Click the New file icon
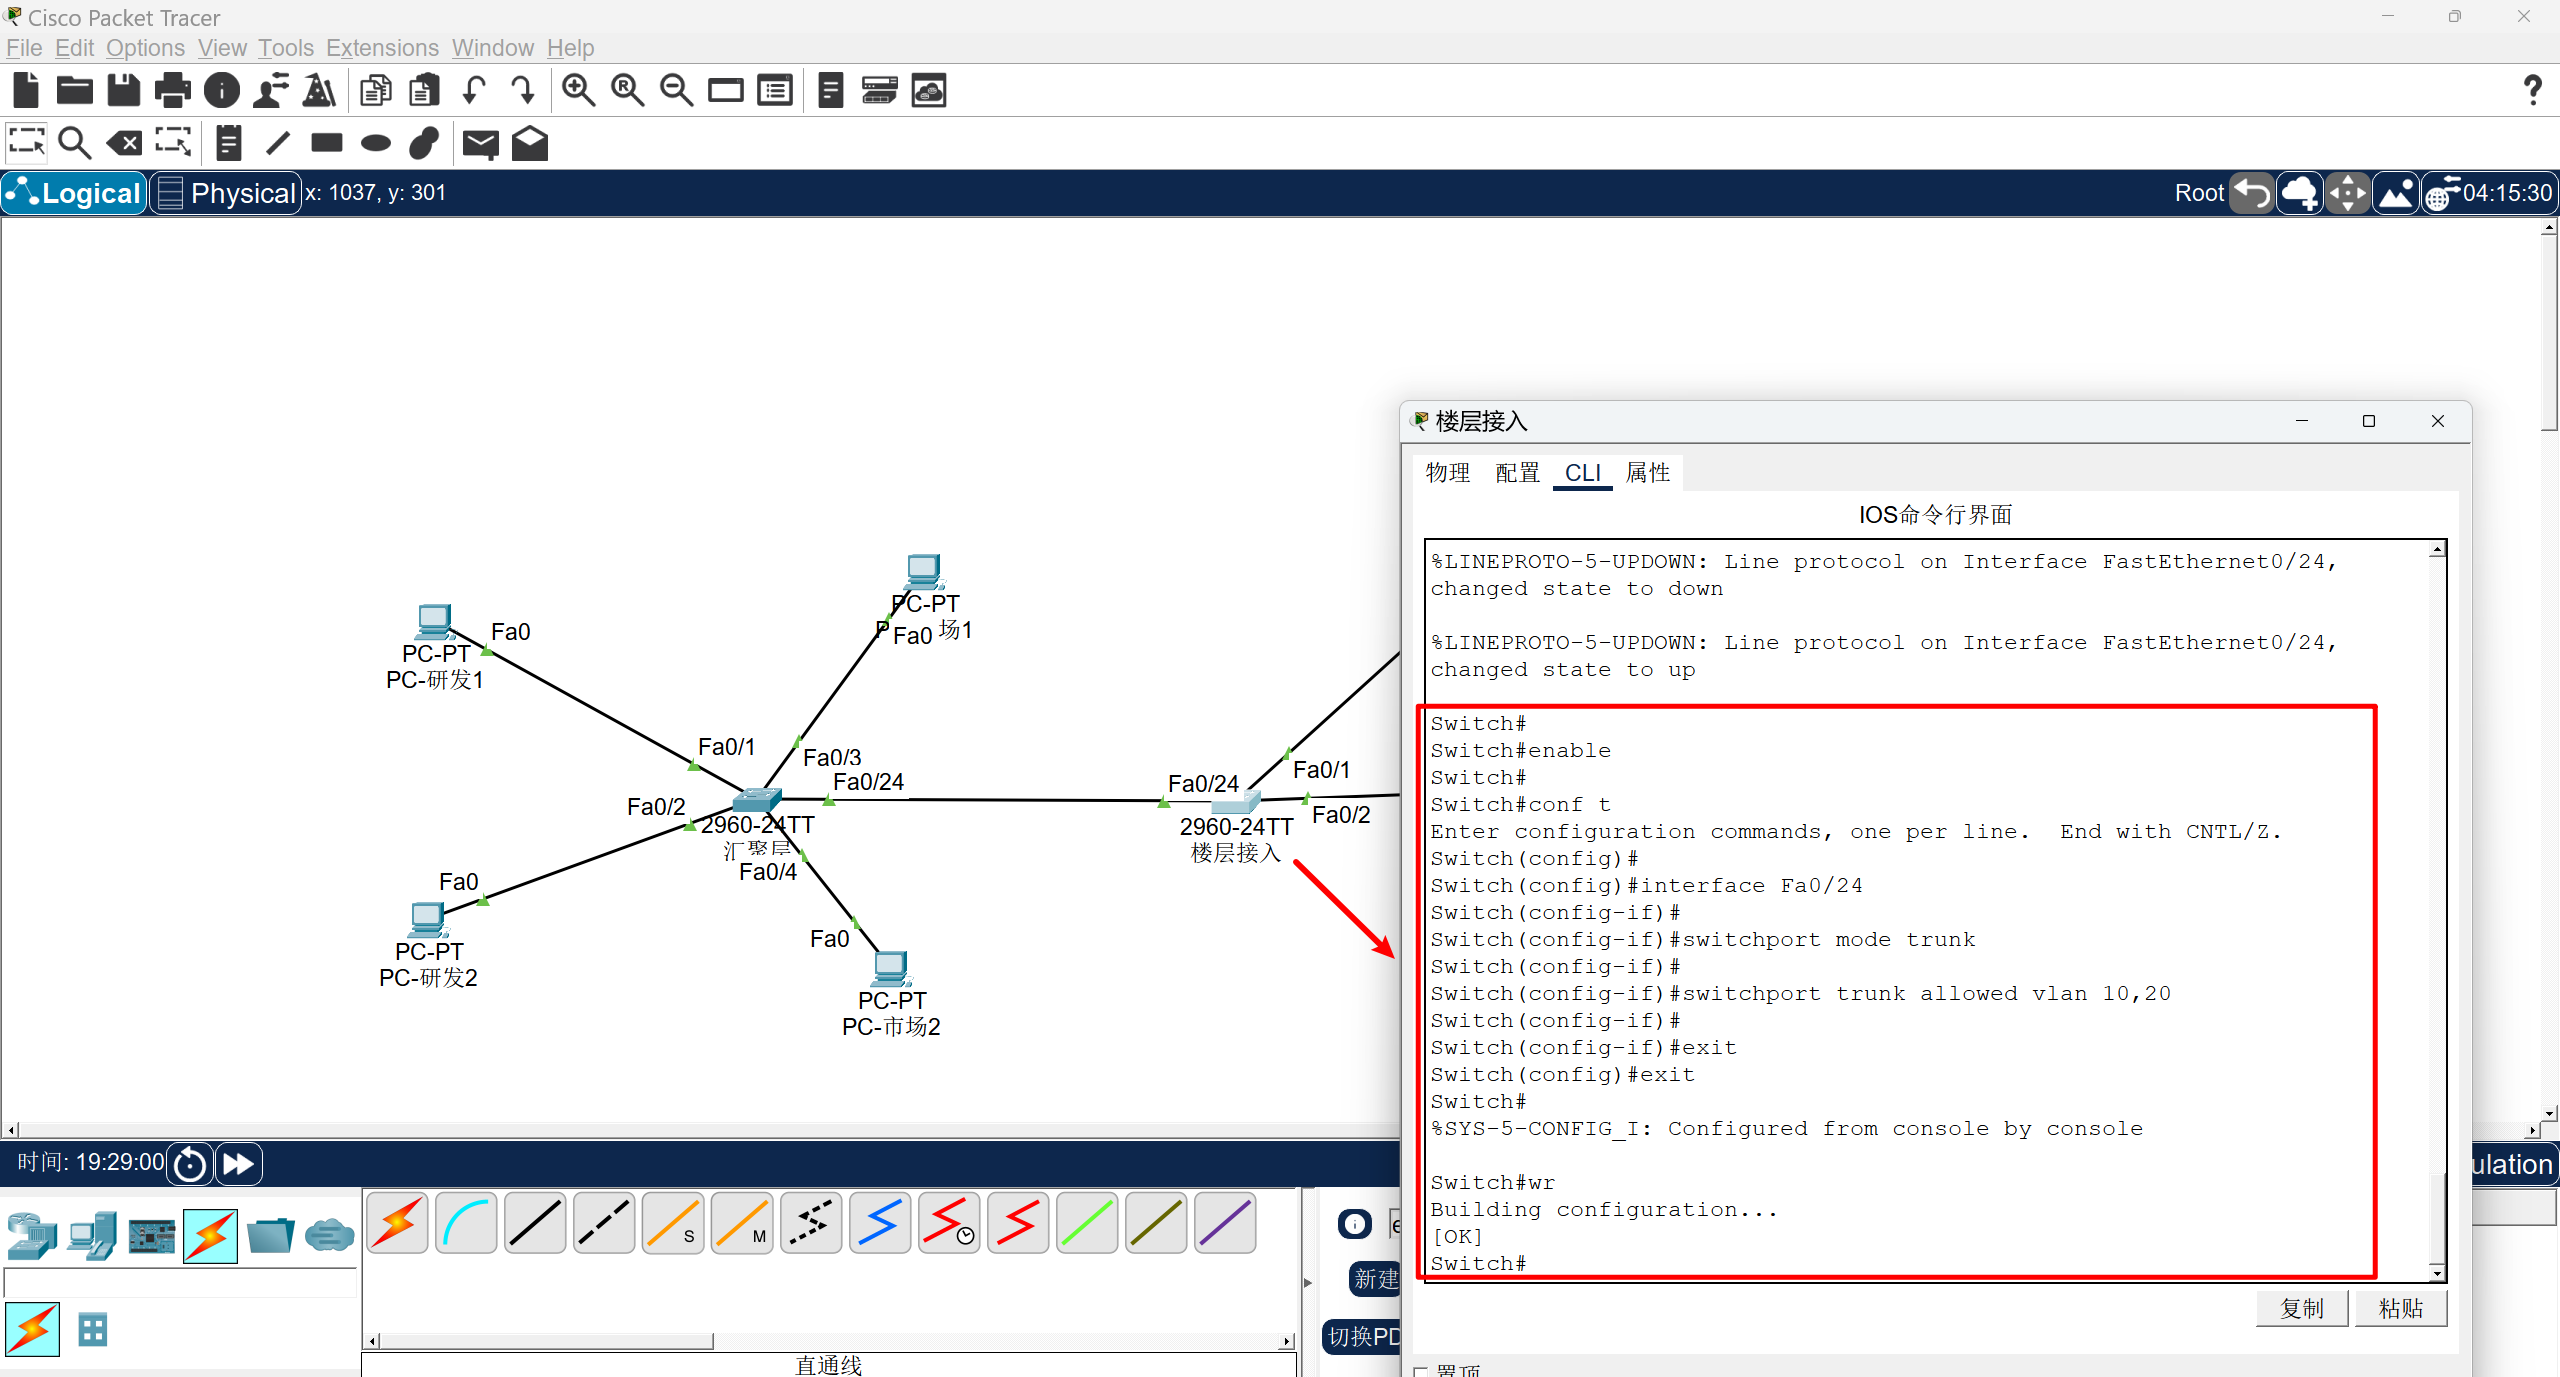The image size is (2560, 1377). 26,91
